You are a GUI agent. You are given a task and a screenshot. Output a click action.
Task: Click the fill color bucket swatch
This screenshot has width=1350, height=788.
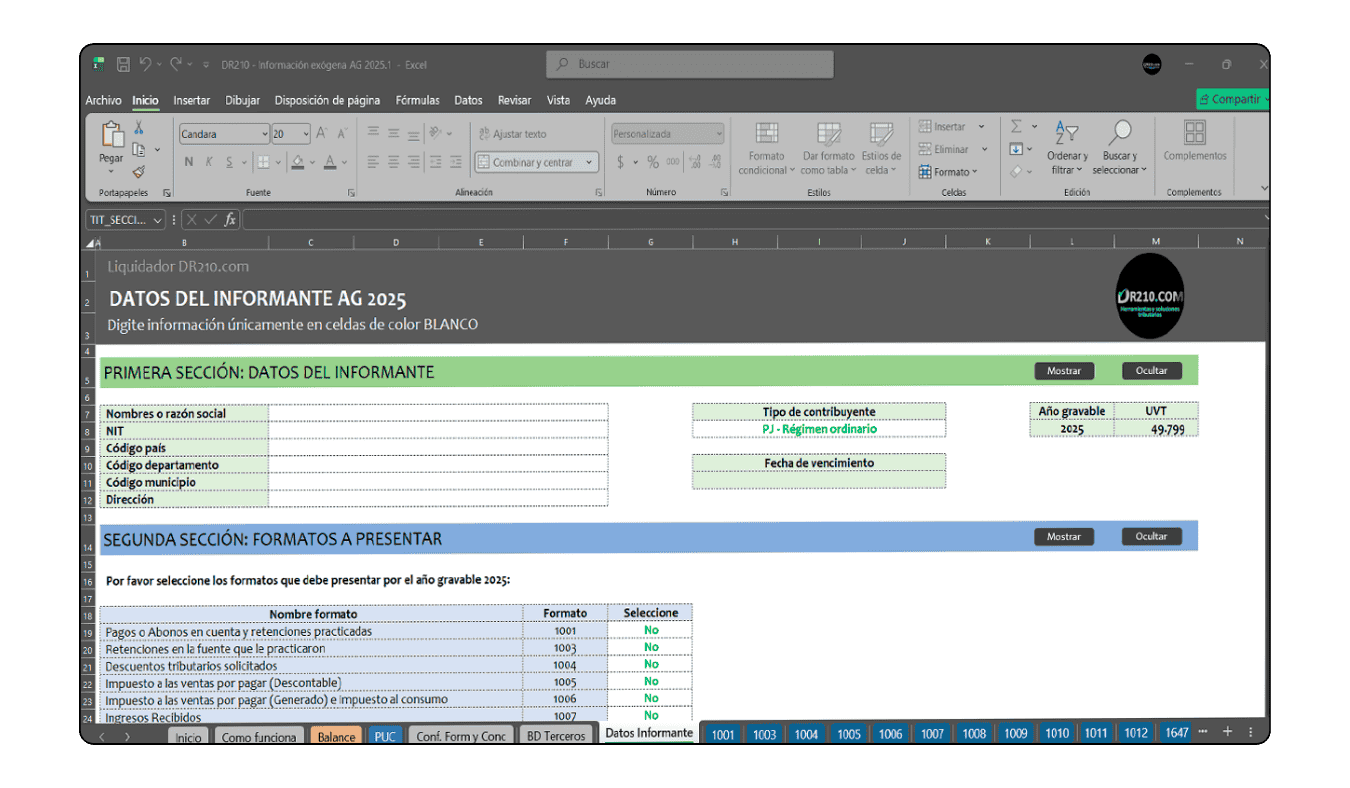point(298,162)
